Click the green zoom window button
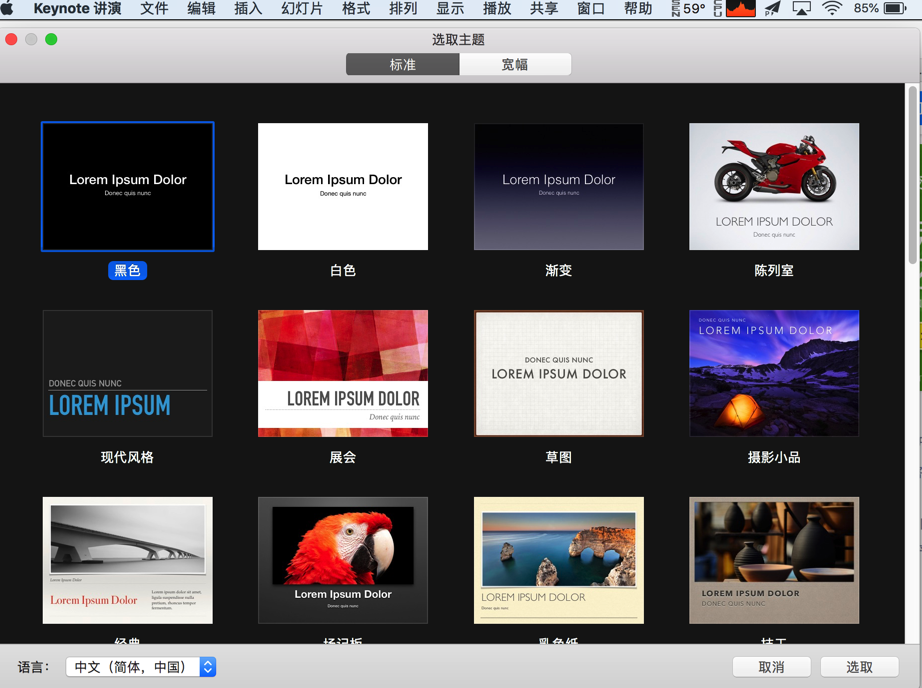Image resolution: width=922 pixels, height=688 pixels. (51, 39)
